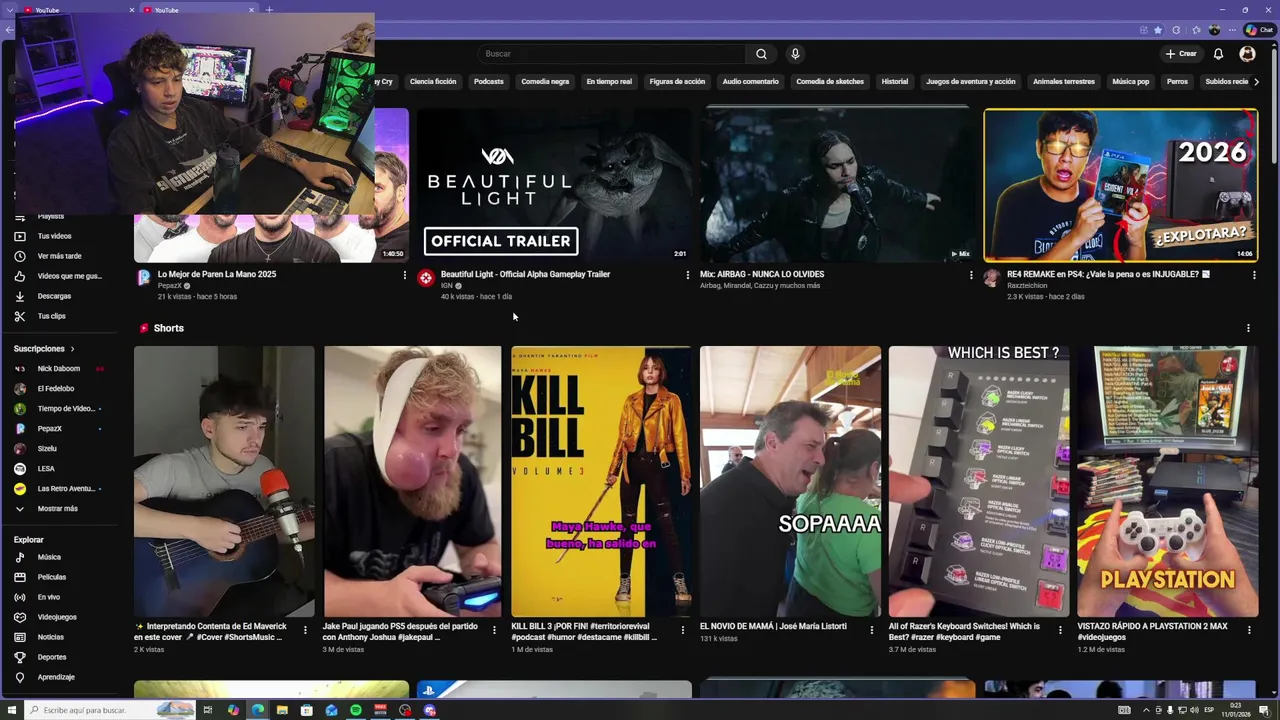1280x720 pixels.
Task: Open the YouTube search icon button
Action: (761, 54)
